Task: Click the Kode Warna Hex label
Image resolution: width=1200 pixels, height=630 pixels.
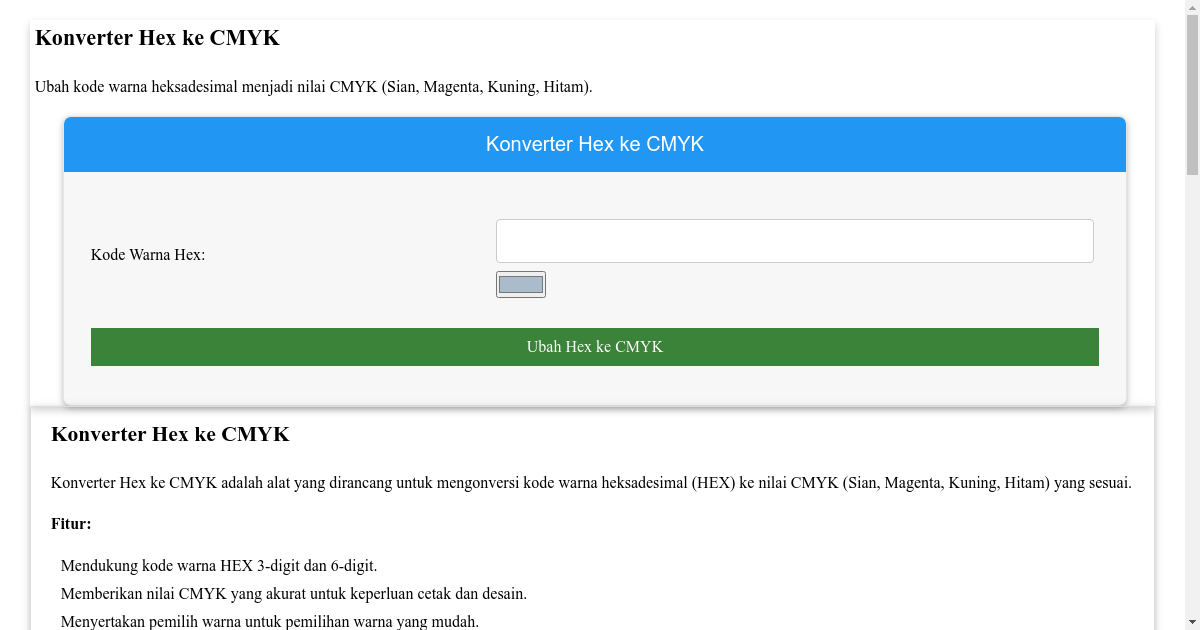Action: pyautogui.click(x=148, y=254)
